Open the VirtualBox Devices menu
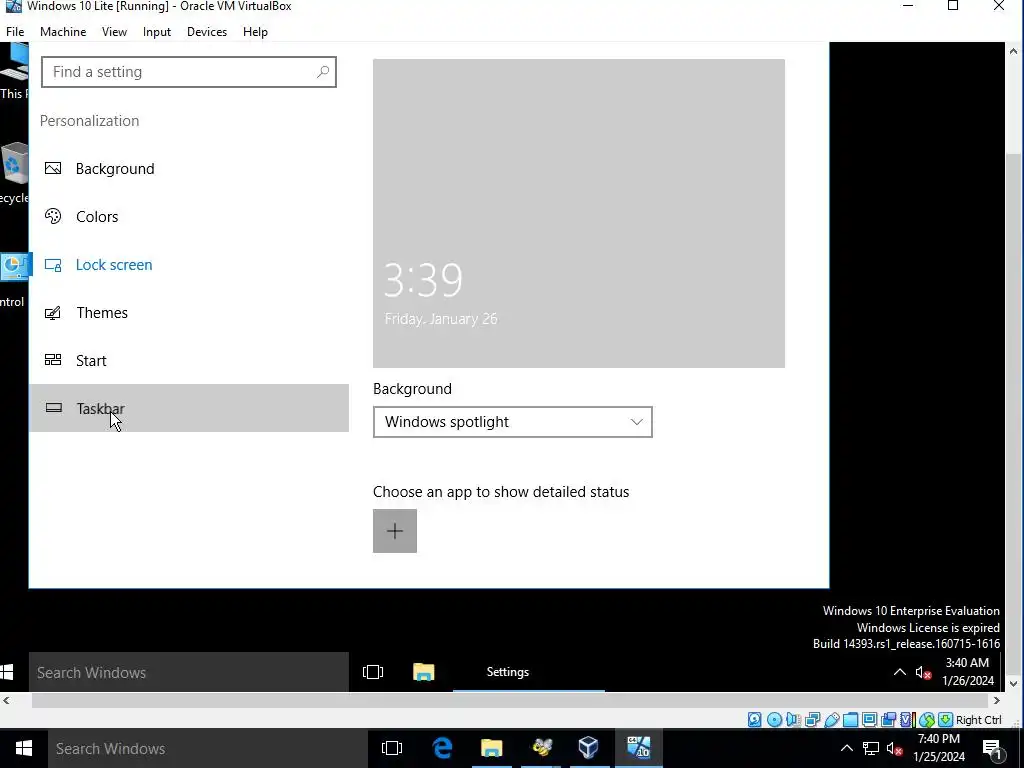 [207, 31]
